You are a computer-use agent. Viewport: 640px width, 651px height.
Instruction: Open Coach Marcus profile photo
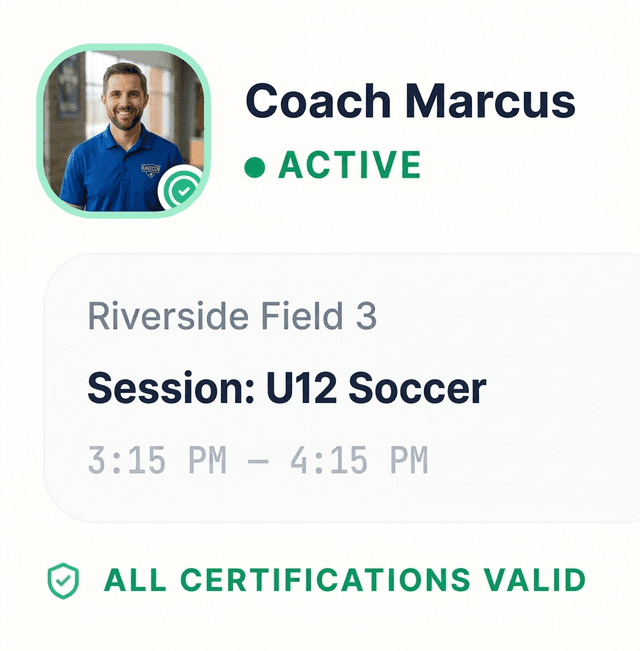coord(122,129)
